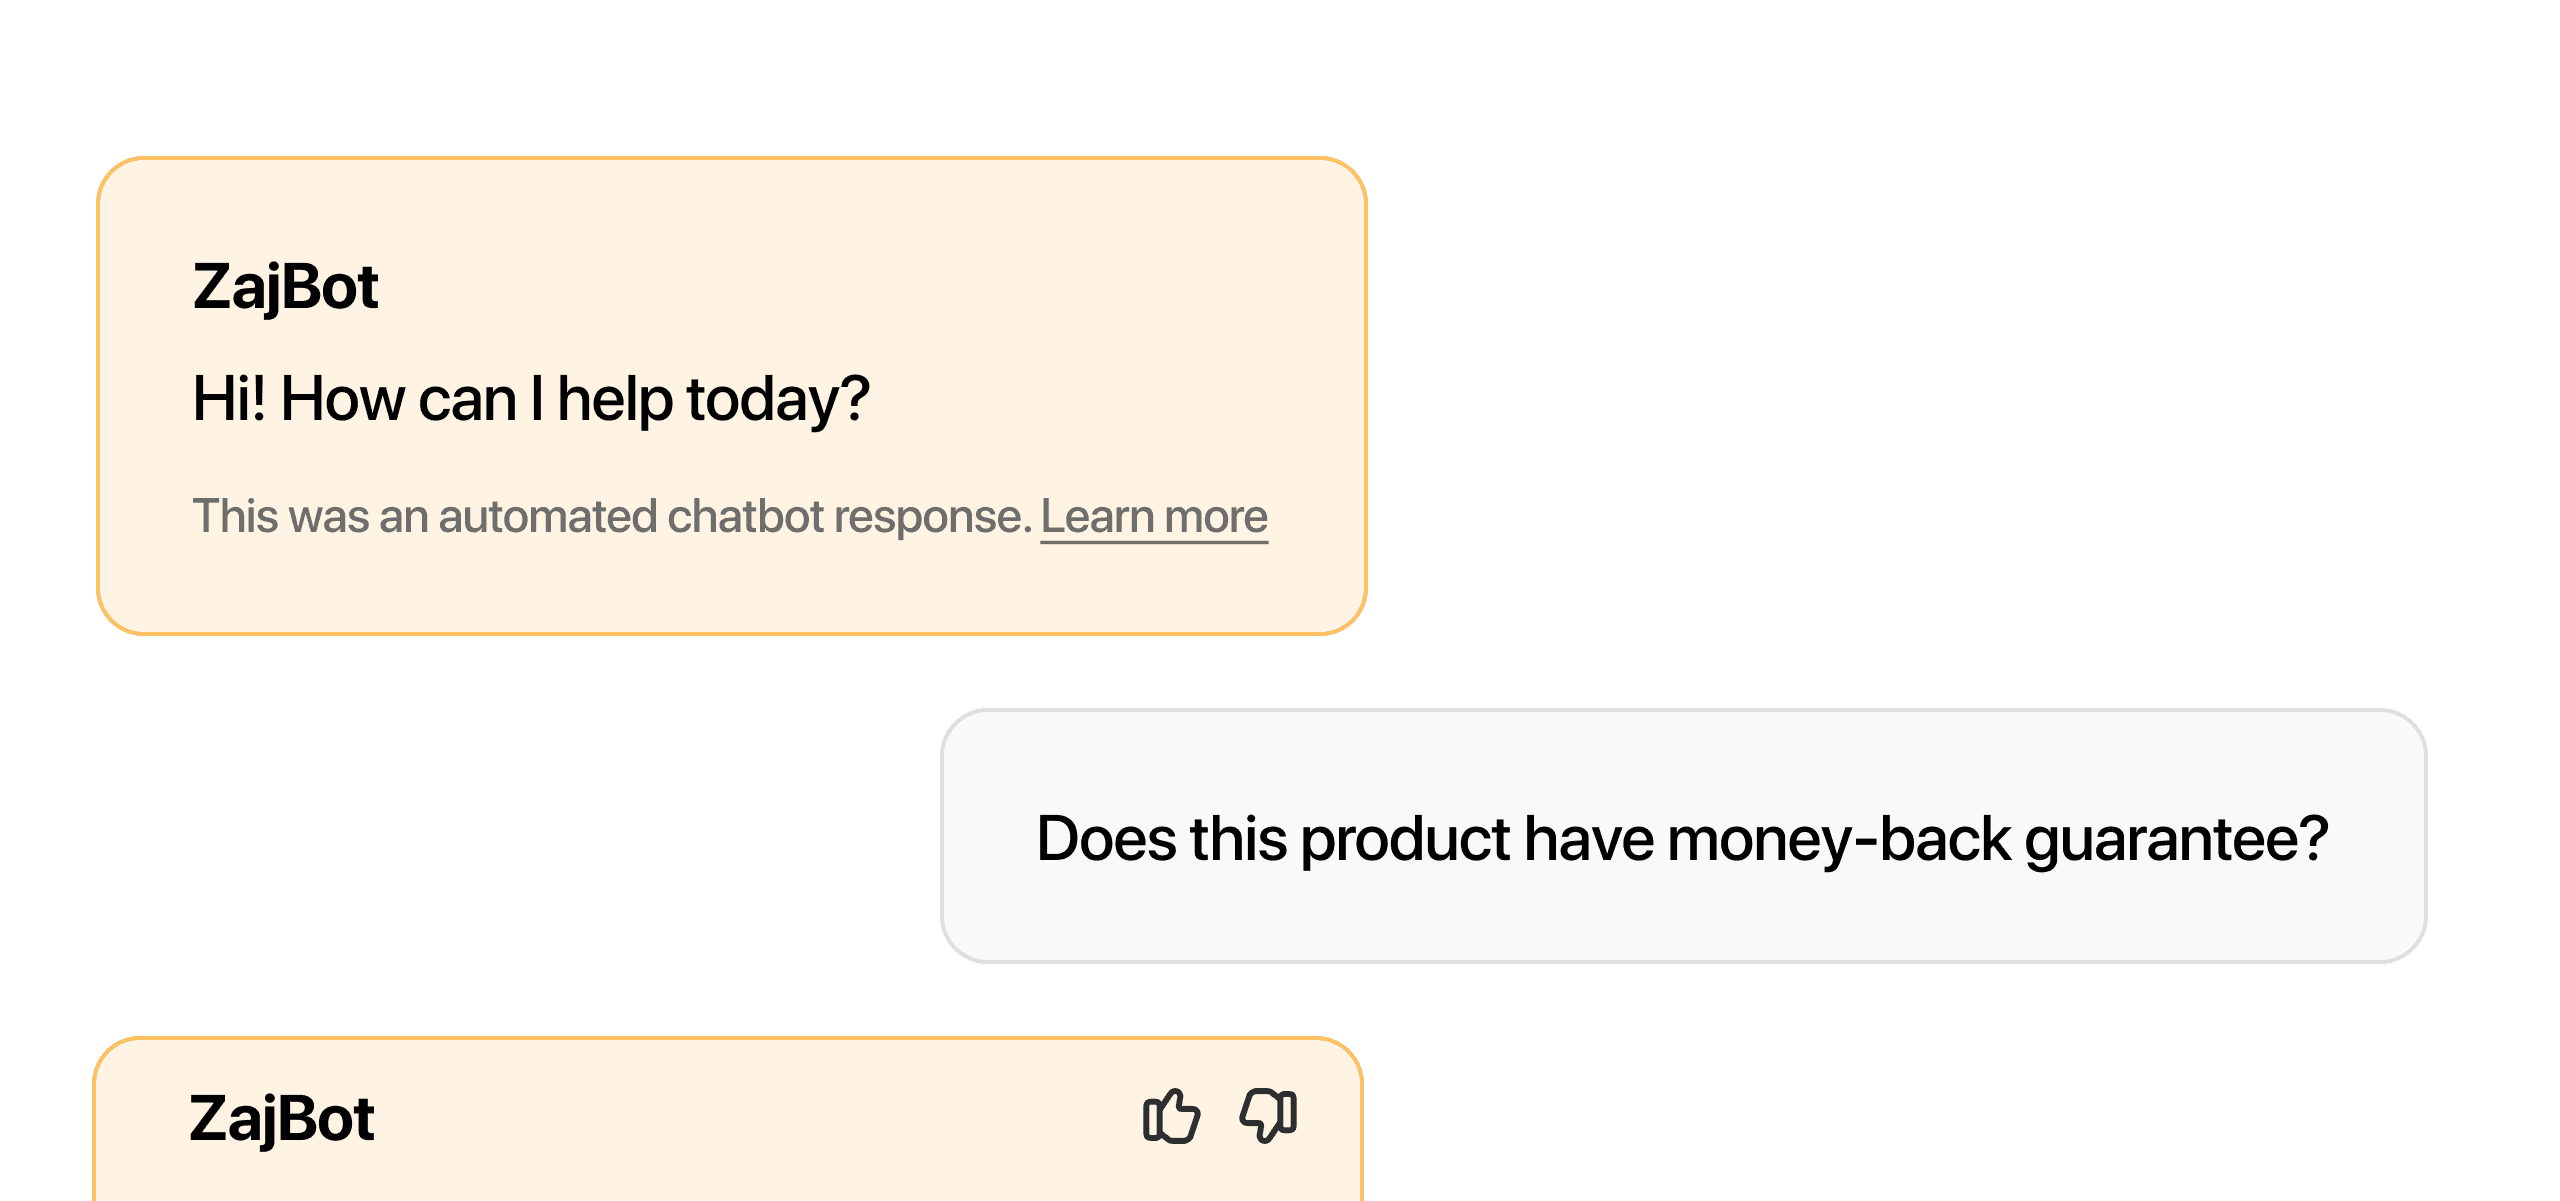Select the ZajBot name in the greeting message
Screen dimensions: 2560x1201
tap(285, 287)
